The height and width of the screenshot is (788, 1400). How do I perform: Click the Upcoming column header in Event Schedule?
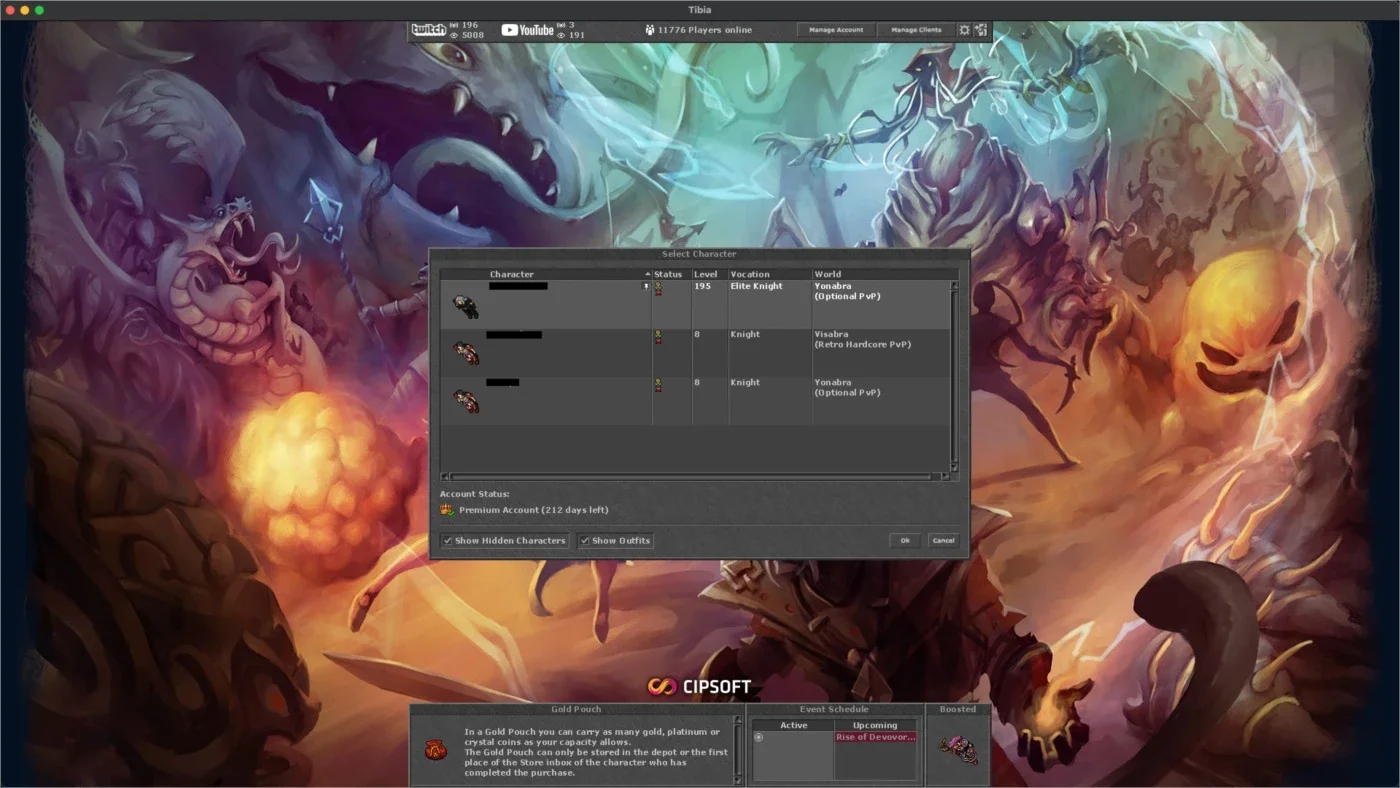point(875,725)
